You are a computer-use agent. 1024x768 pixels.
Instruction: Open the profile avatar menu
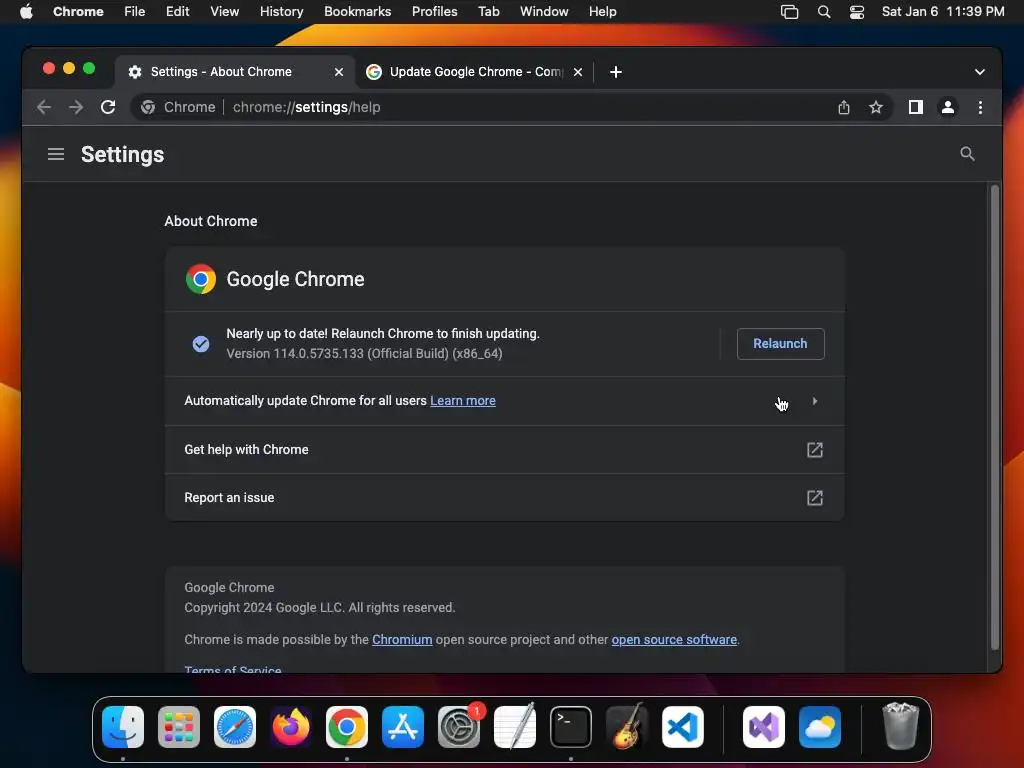click(948, 107)
